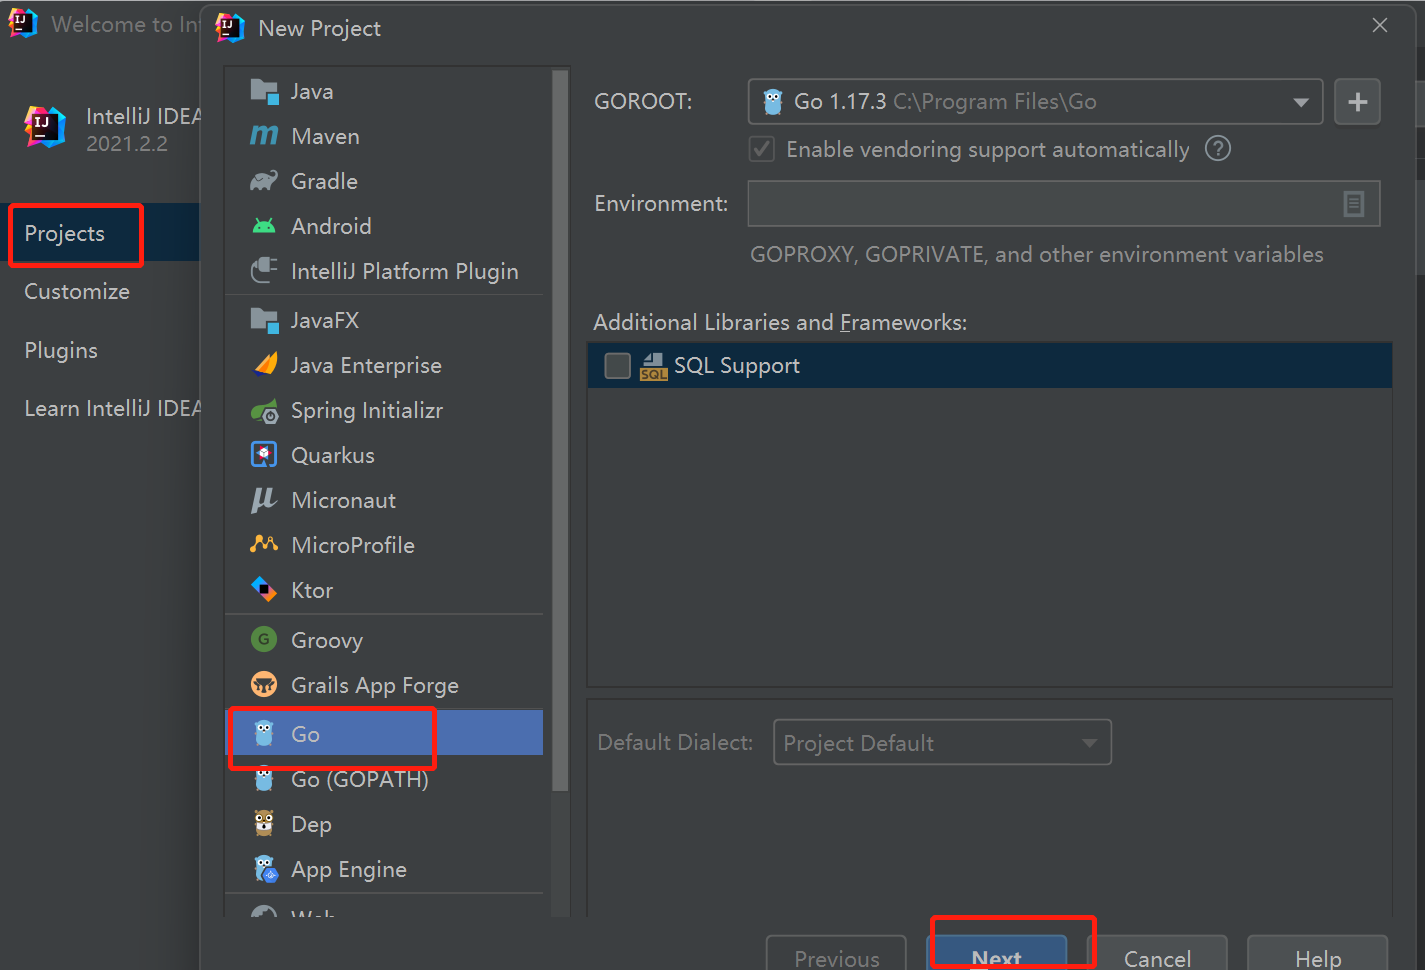
Task: Select Projects in Welcome sidebar
Action: (64, 233)
